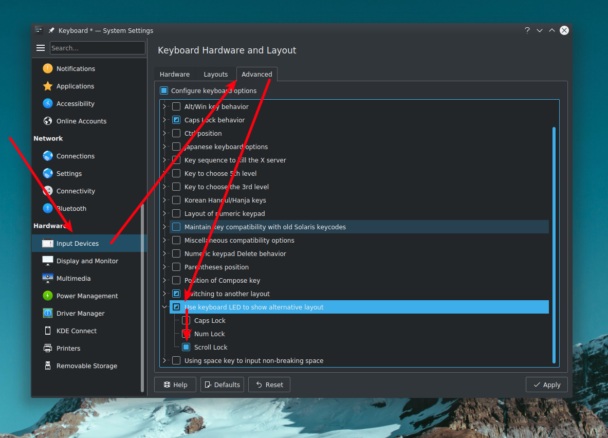
Task: Select Japanese keyboard options row
Action: (x=359, y=147)
